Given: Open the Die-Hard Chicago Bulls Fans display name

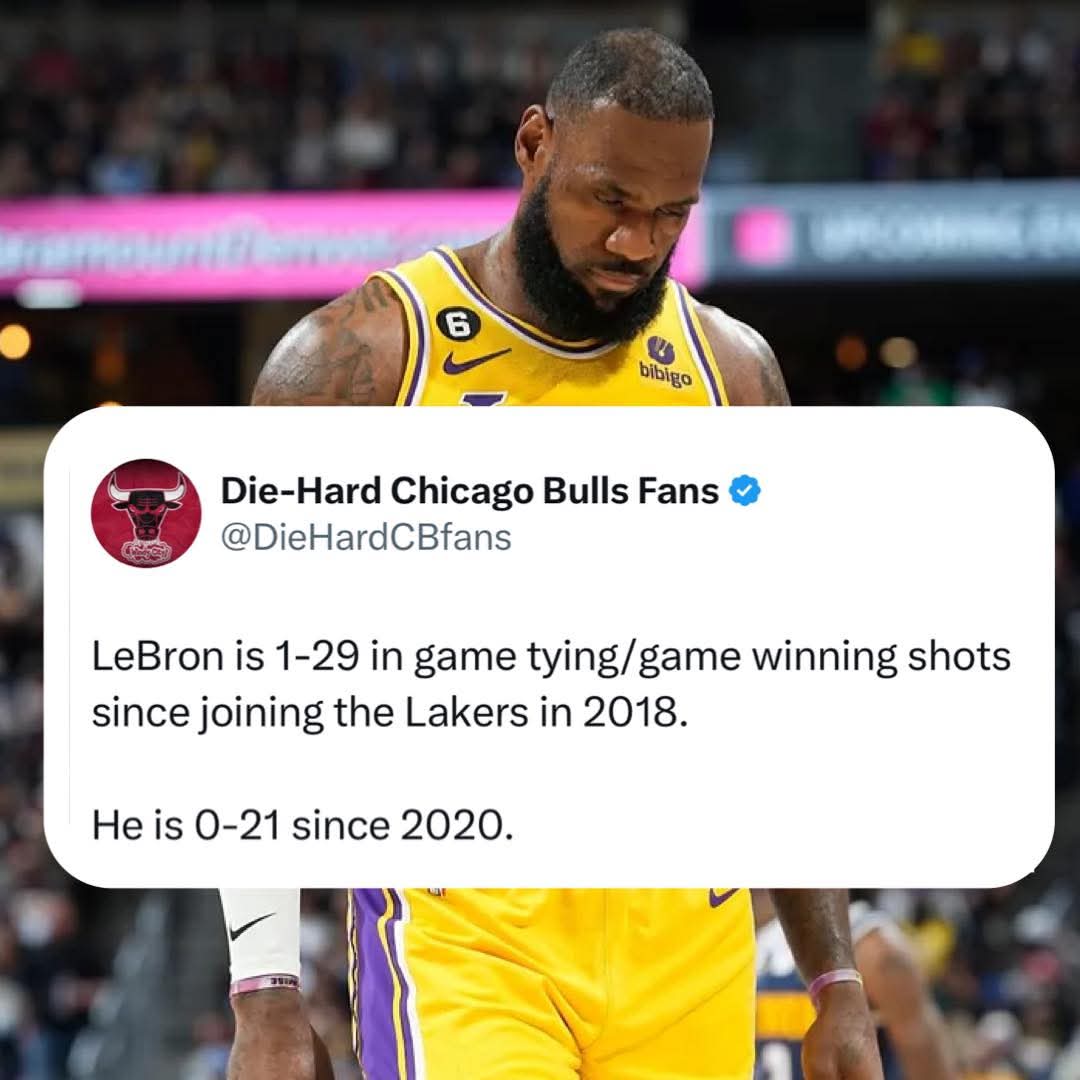Looking at the screenshot, I should [470, 491].
